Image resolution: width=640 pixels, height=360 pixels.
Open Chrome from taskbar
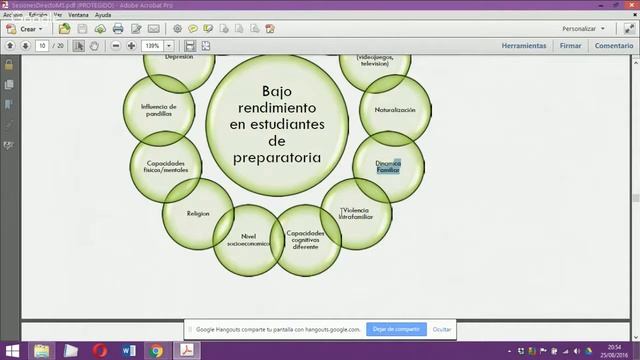[156, 351]
